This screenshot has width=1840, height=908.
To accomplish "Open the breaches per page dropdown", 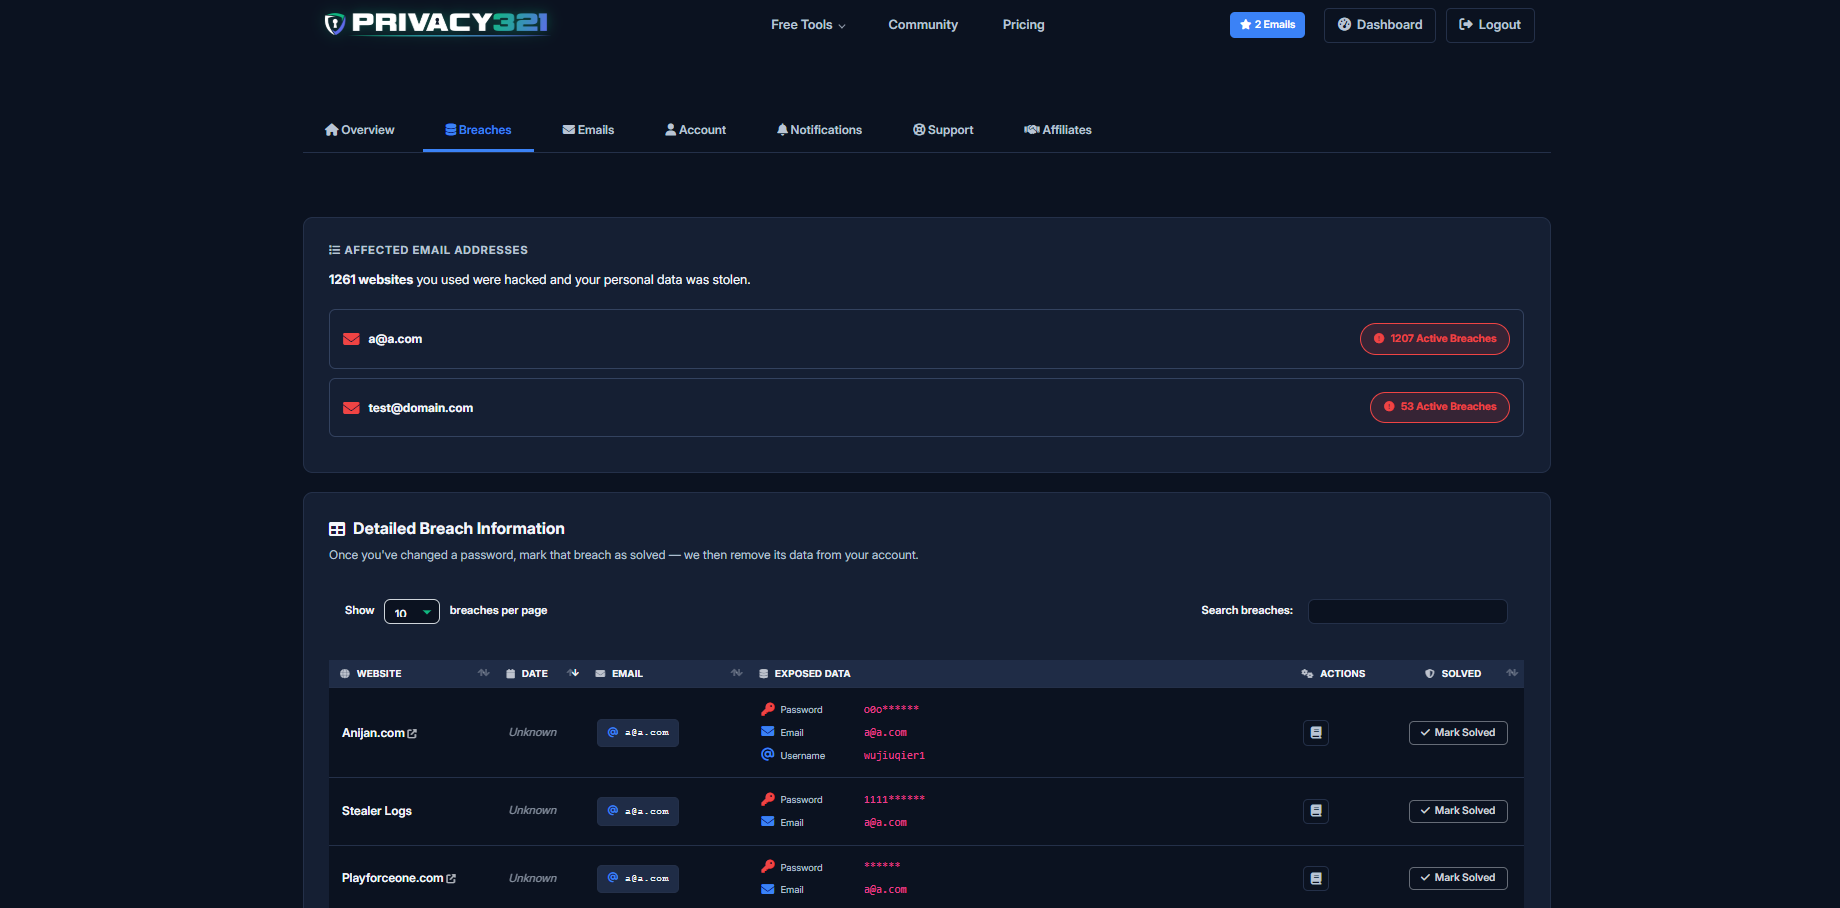I will (412, 611).
